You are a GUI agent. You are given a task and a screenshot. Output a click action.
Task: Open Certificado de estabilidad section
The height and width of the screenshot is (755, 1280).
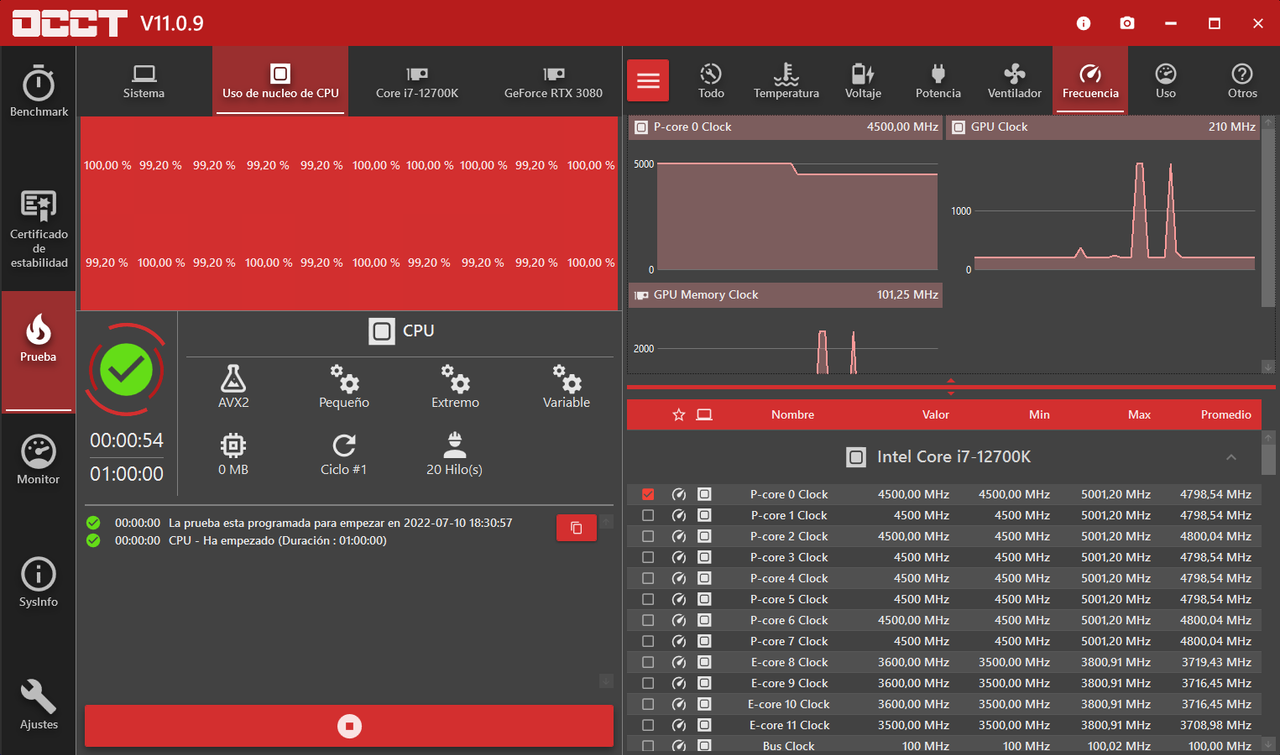point(38,230)
